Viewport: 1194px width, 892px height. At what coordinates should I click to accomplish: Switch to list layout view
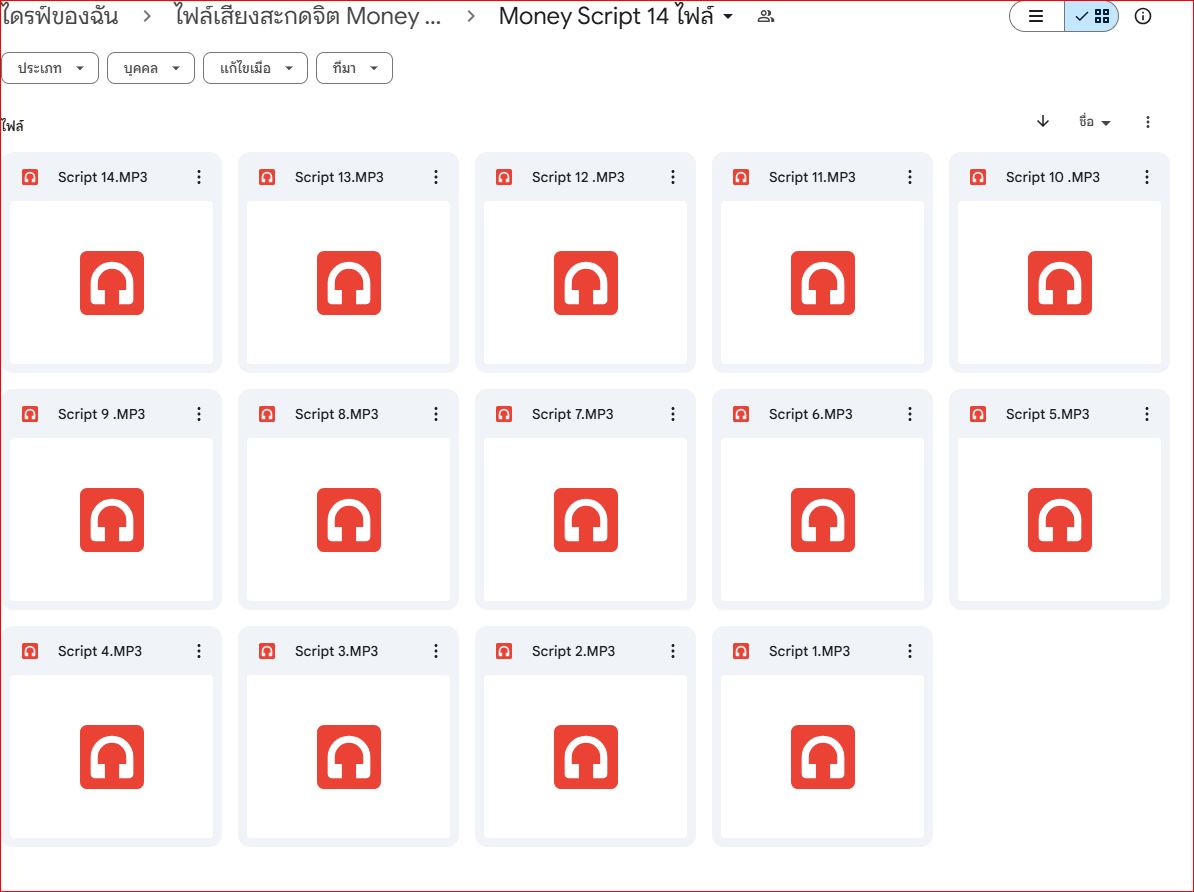[1036, 16]
